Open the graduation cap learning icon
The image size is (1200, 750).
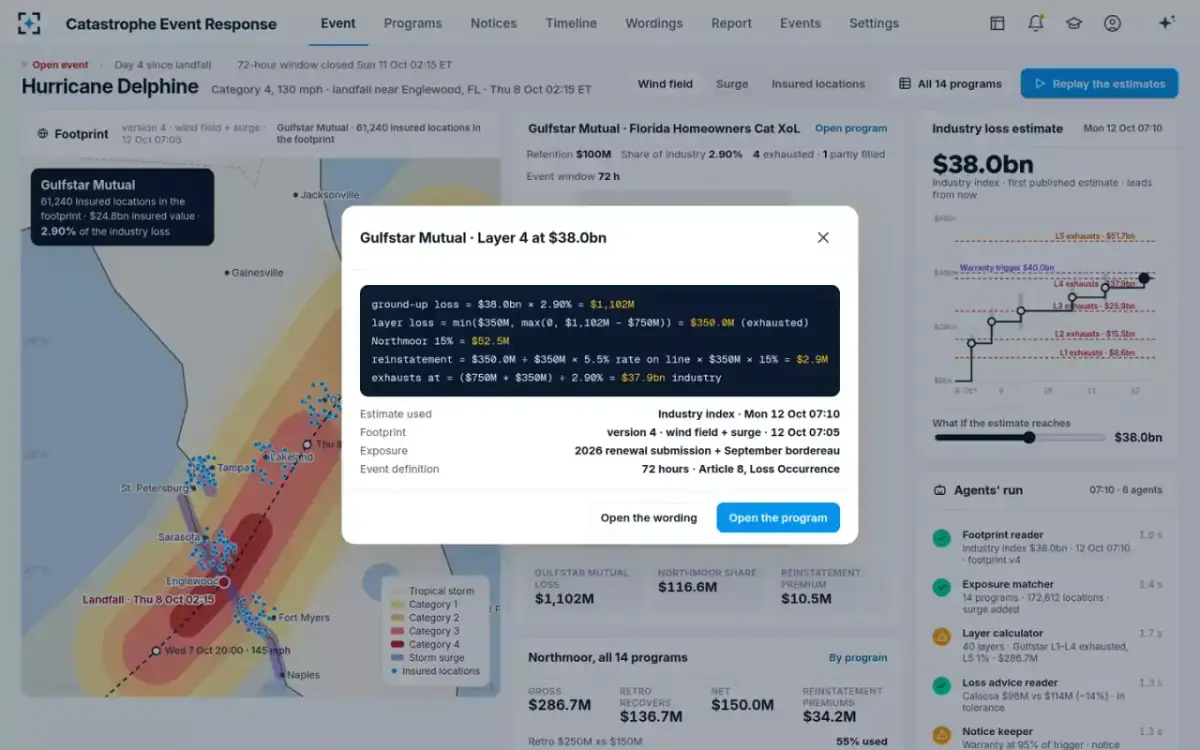1074,23
